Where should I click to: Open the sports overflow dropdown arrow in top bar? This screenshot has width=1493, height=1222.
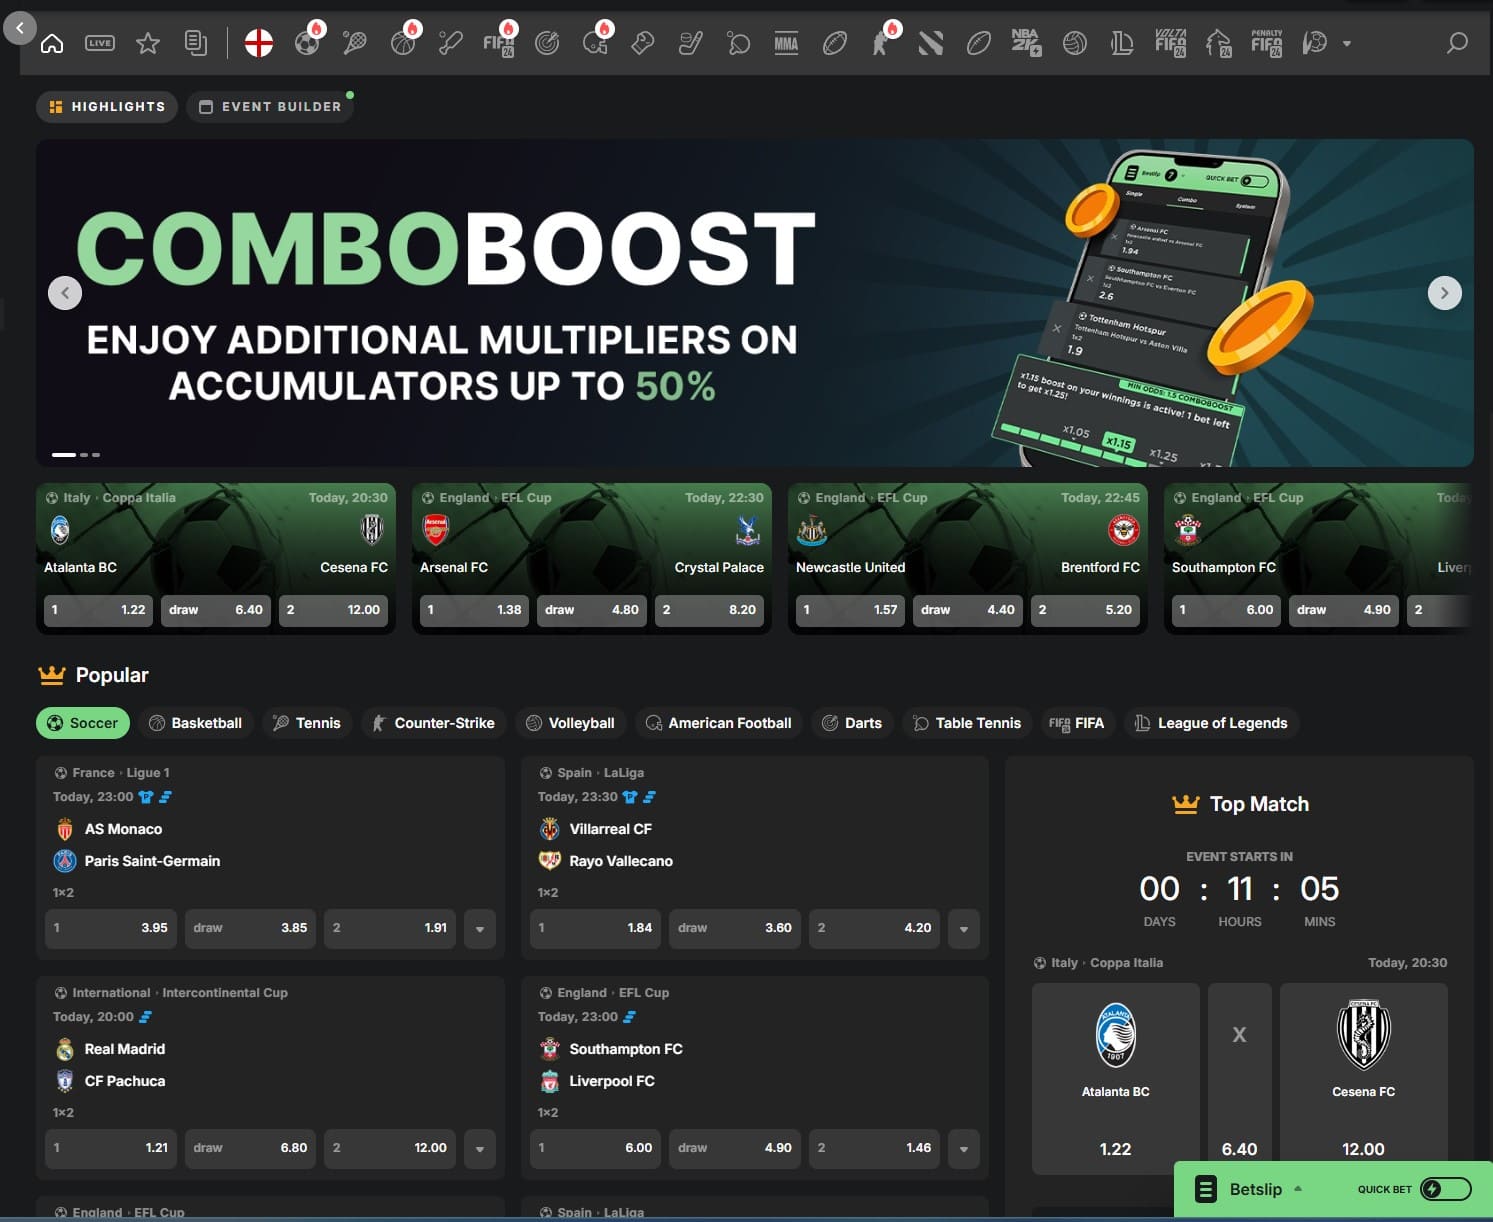(x=1346, y=44)
